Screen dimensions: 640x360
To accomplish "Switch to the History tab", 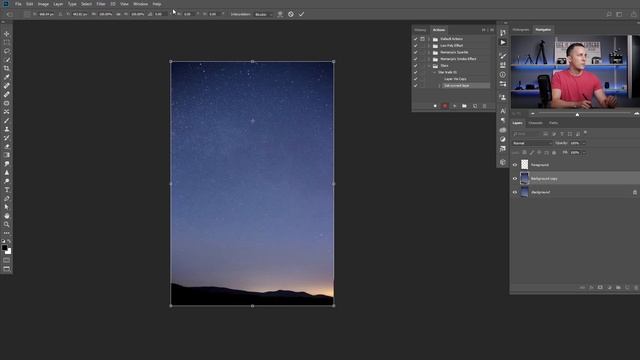I will tap(420, 30).
